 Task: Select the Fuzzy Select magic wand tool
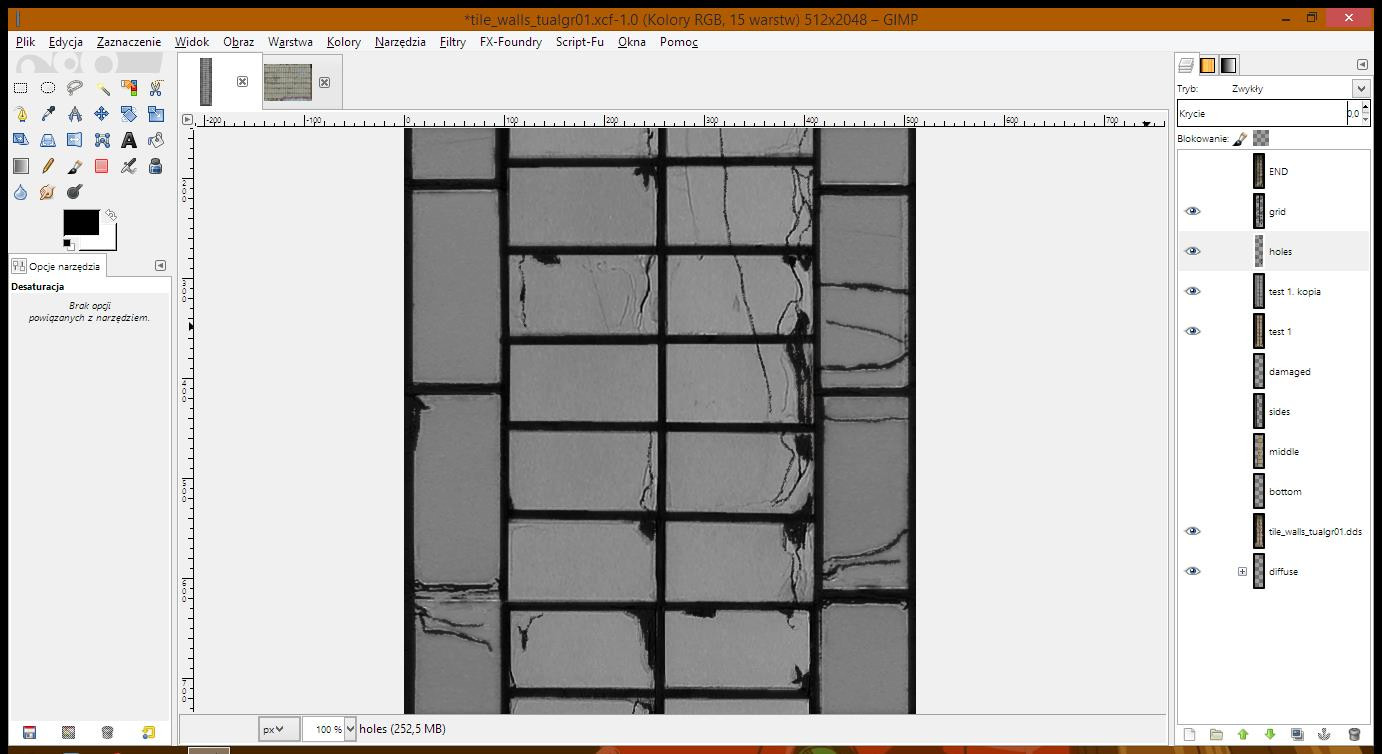click(101, 88)
